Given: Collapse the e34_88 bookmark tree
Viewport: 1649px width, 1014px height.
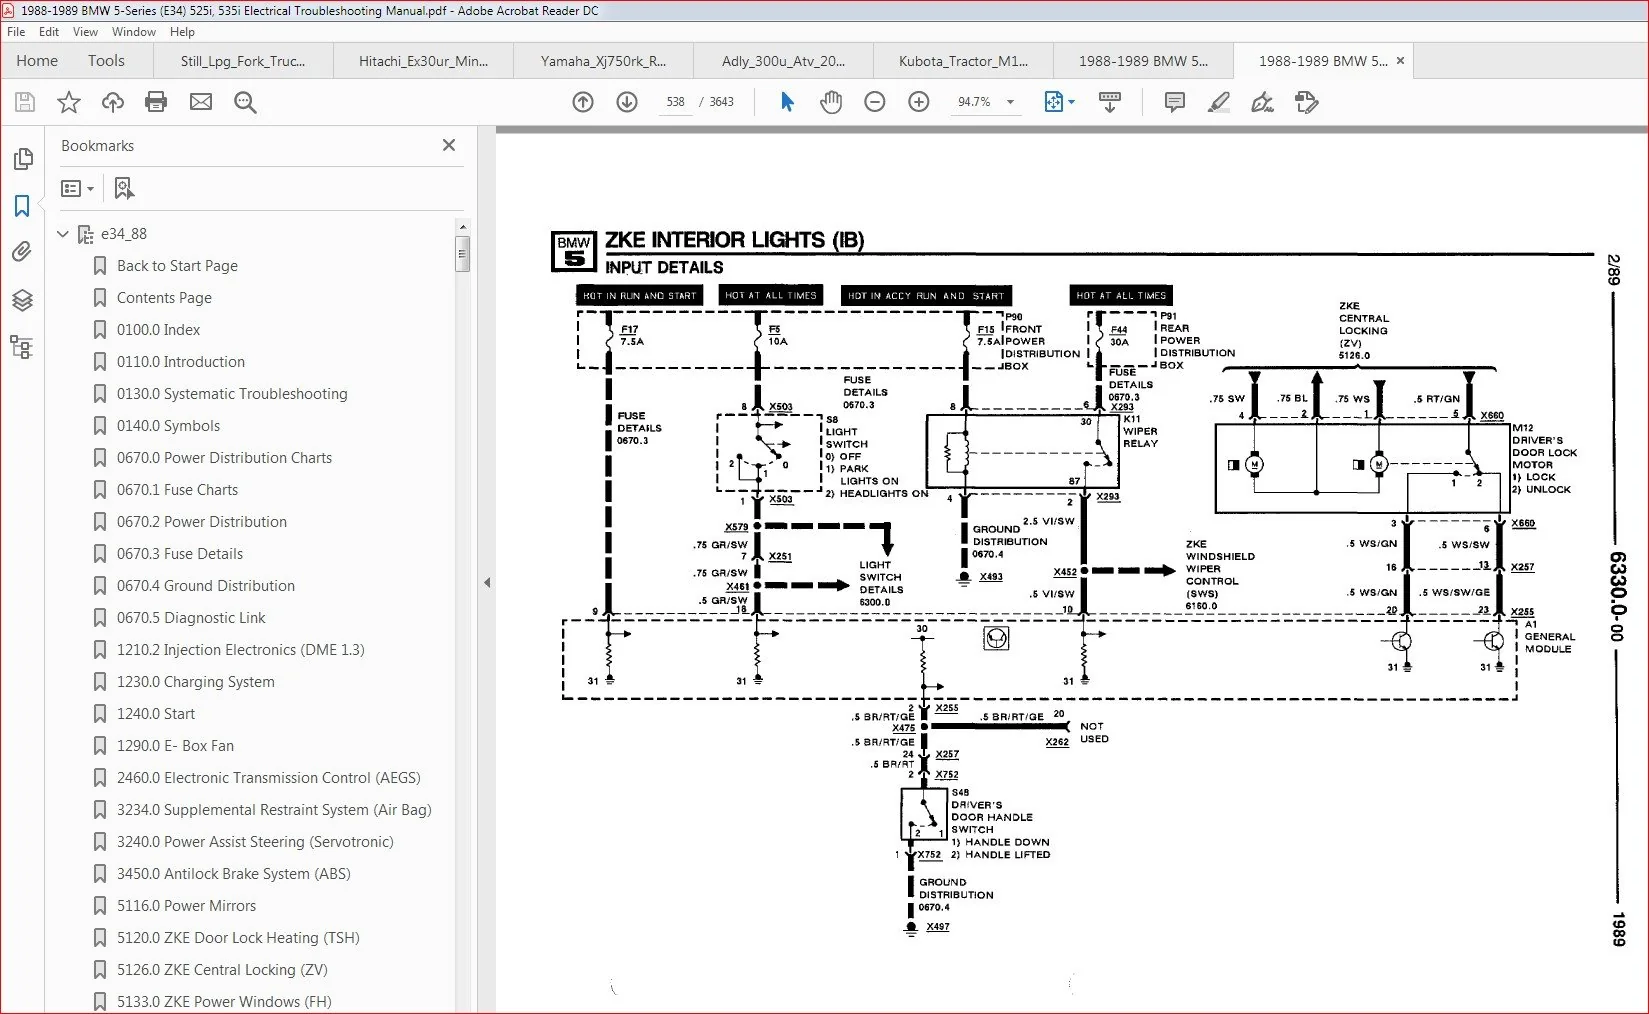Looking at the screenshot, I should pos(63,234).
